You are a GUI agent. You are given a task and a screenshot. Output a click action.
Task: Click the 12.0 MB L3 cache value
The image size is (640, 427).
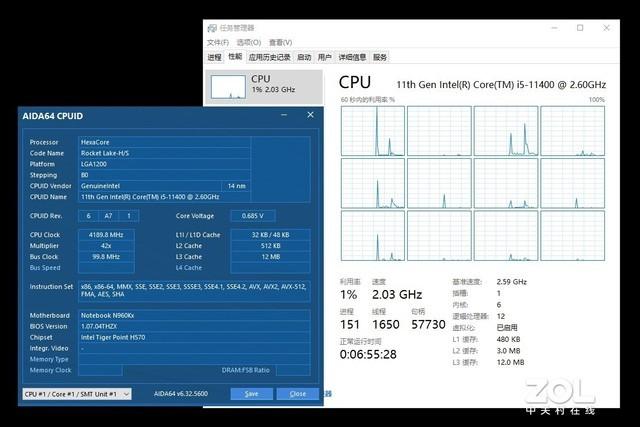[510, 363]
